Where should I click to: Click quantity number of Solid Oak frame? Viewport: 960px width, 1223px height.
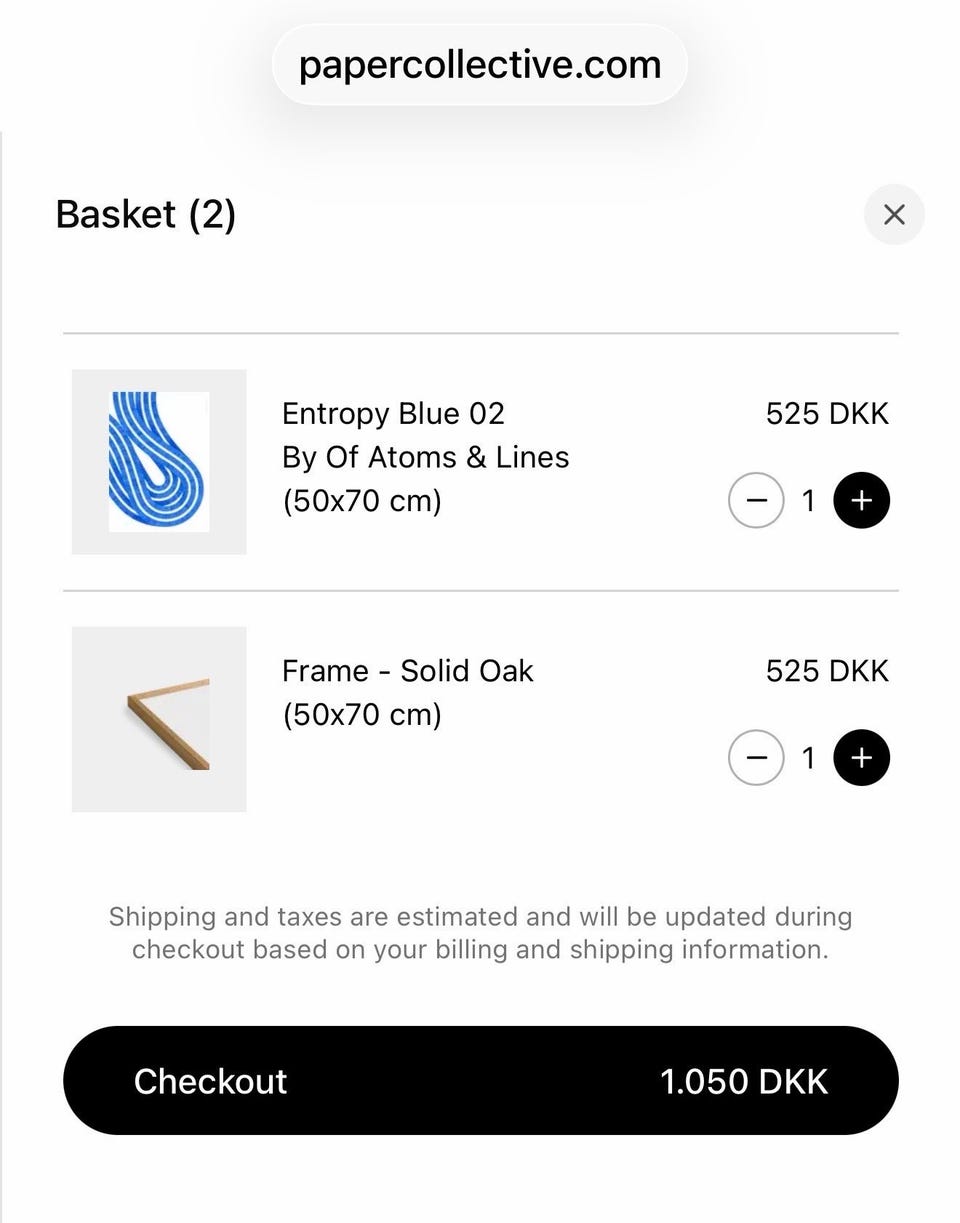click(x=808, y=758)
